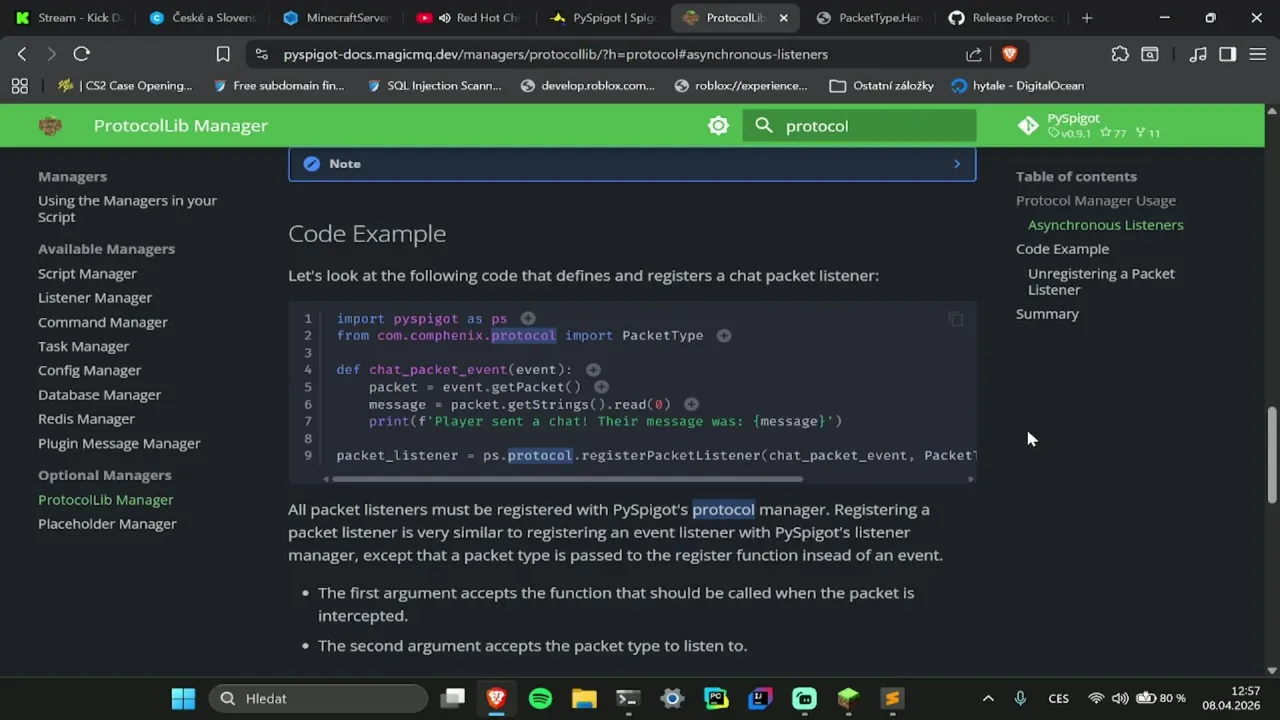Open Spotify from the taskbar
1280x720 pixels.
(540, 699)
